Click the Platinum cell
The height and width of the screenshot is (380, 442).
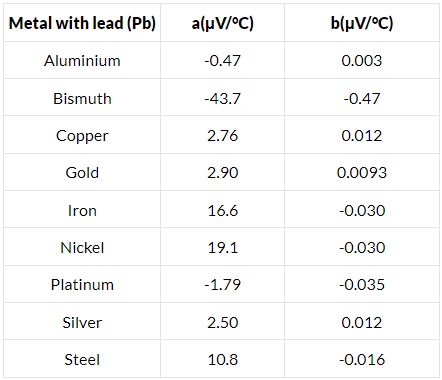point(82,285)
